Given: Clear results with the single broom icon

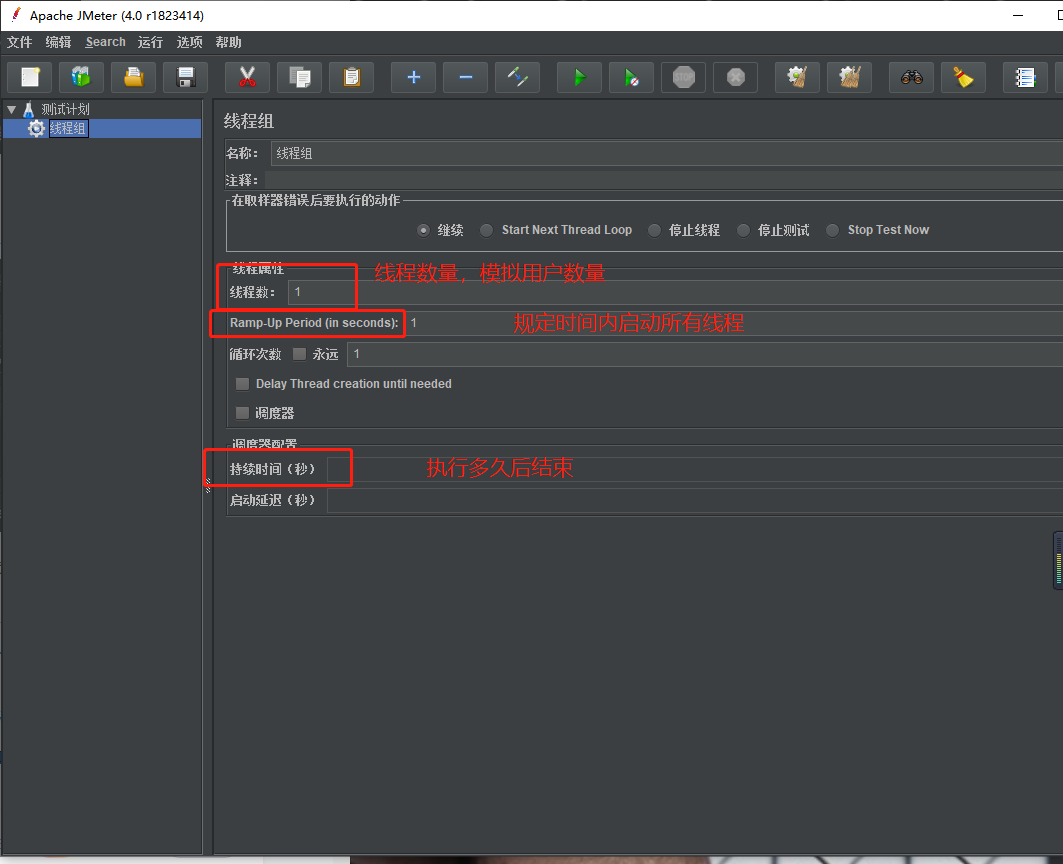Looking at the screenshot, I should pos(797,77).
